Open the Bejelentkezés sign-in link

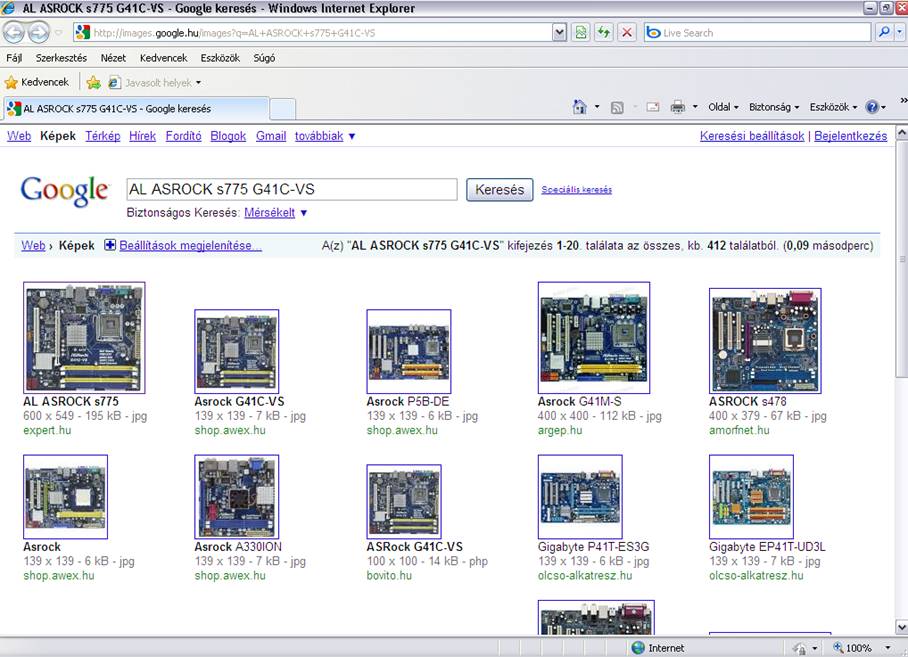850,136
